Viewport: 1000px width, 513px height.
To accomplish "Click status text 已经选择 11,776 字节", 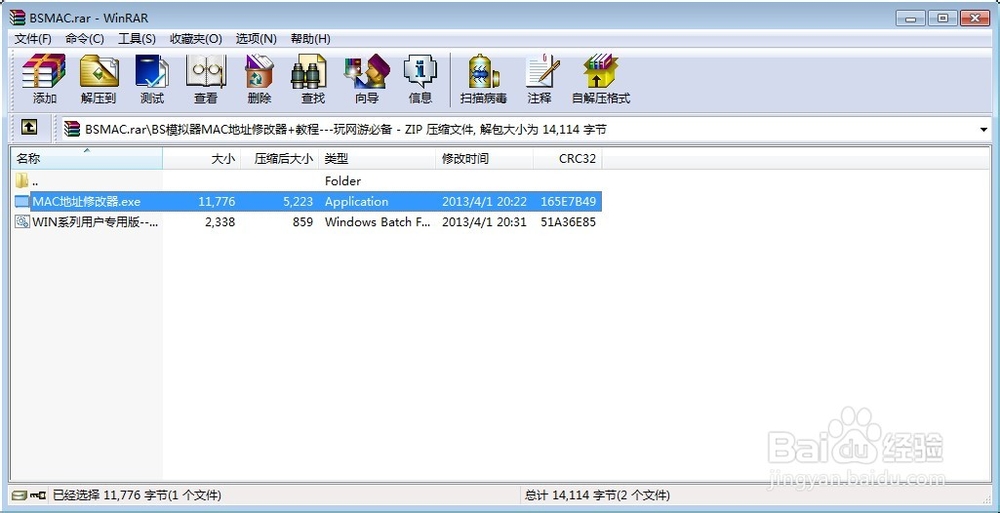I will click(136, 495).
